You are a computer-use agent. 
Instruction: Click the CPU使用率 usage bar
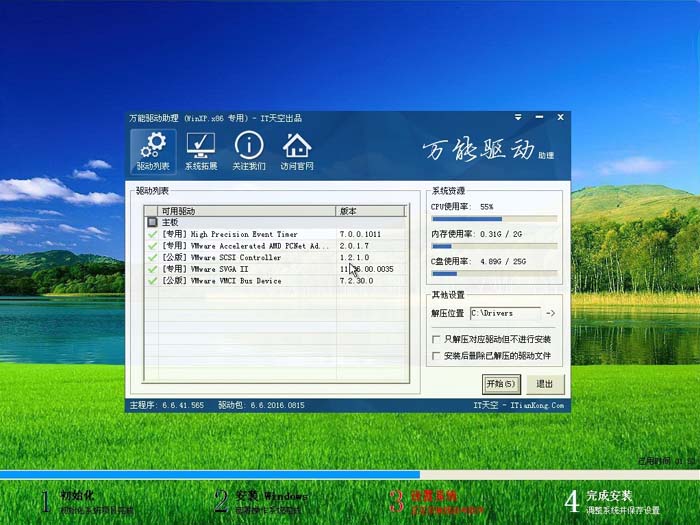(x=494, y=218)
